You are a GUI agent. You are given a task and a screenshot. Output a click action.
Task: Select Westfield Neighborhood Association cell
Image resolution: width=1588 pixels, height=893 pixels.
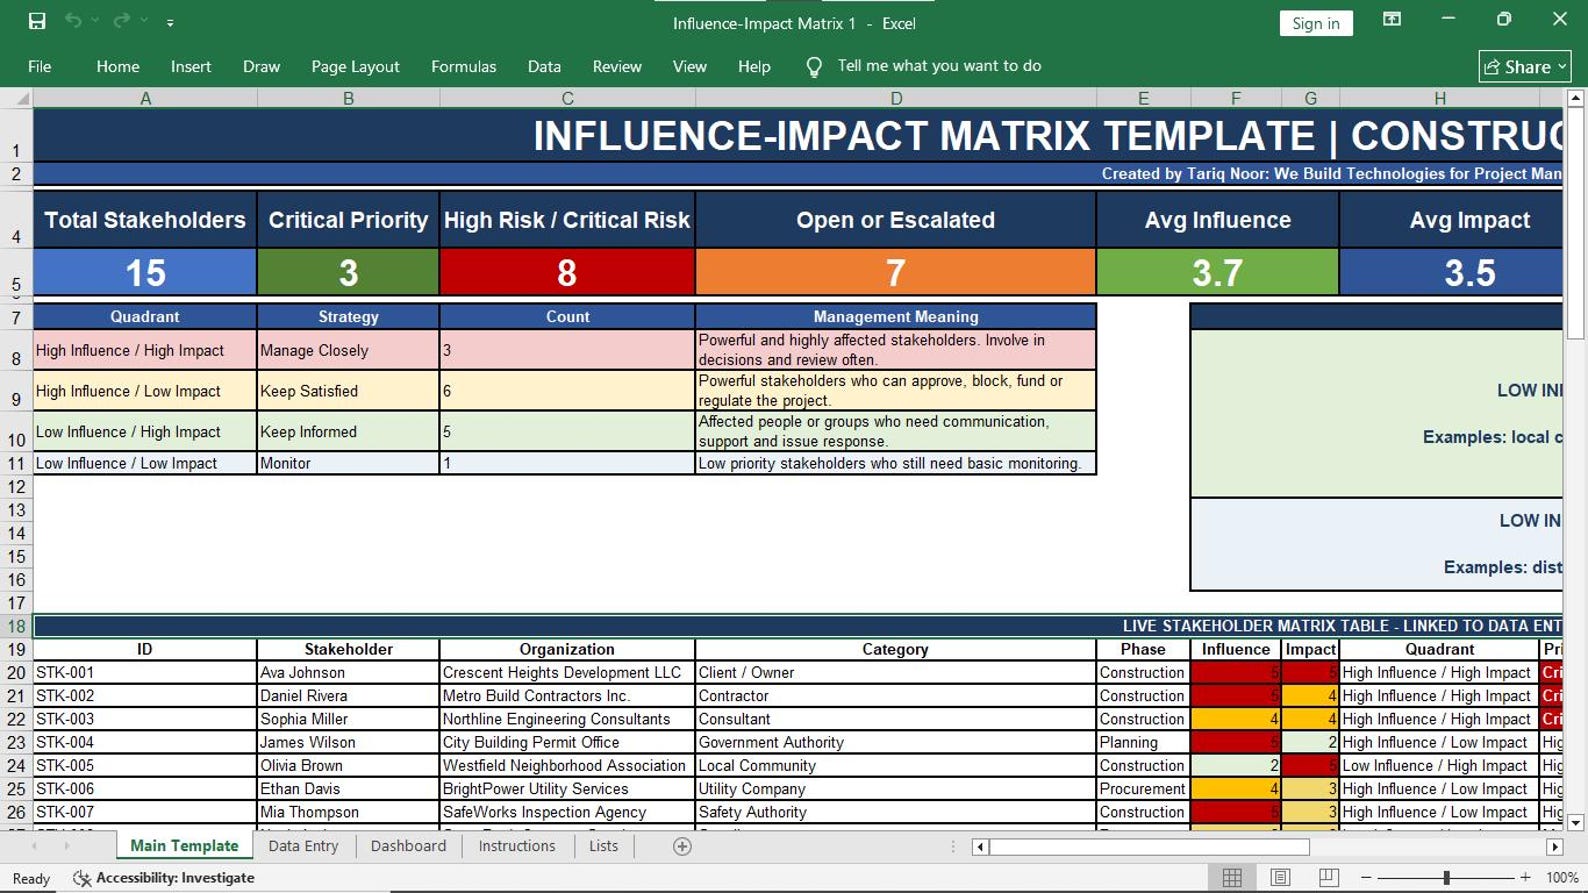click(567, 765)
